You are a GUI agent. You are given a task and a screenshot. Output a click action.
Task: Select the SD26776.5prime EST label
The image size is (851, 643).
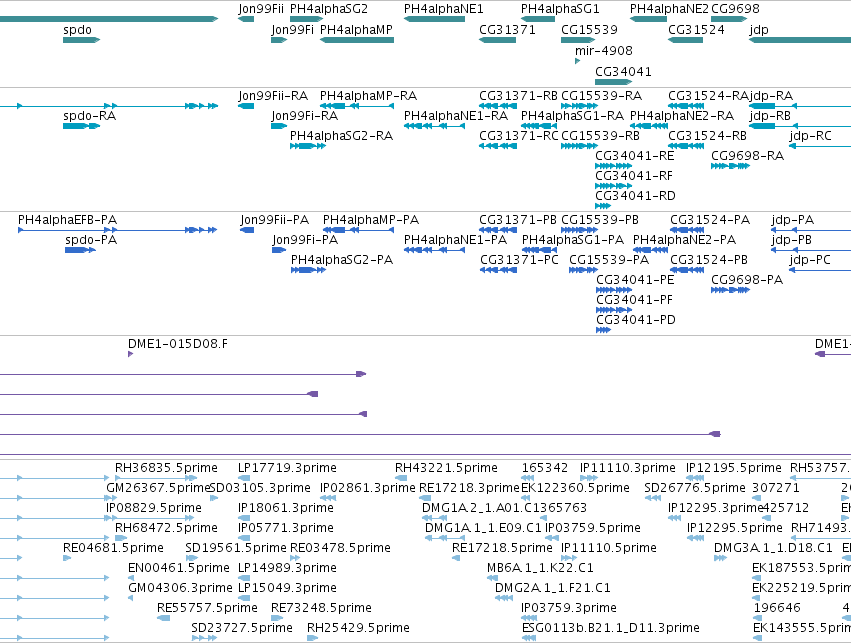pos(695,488)
